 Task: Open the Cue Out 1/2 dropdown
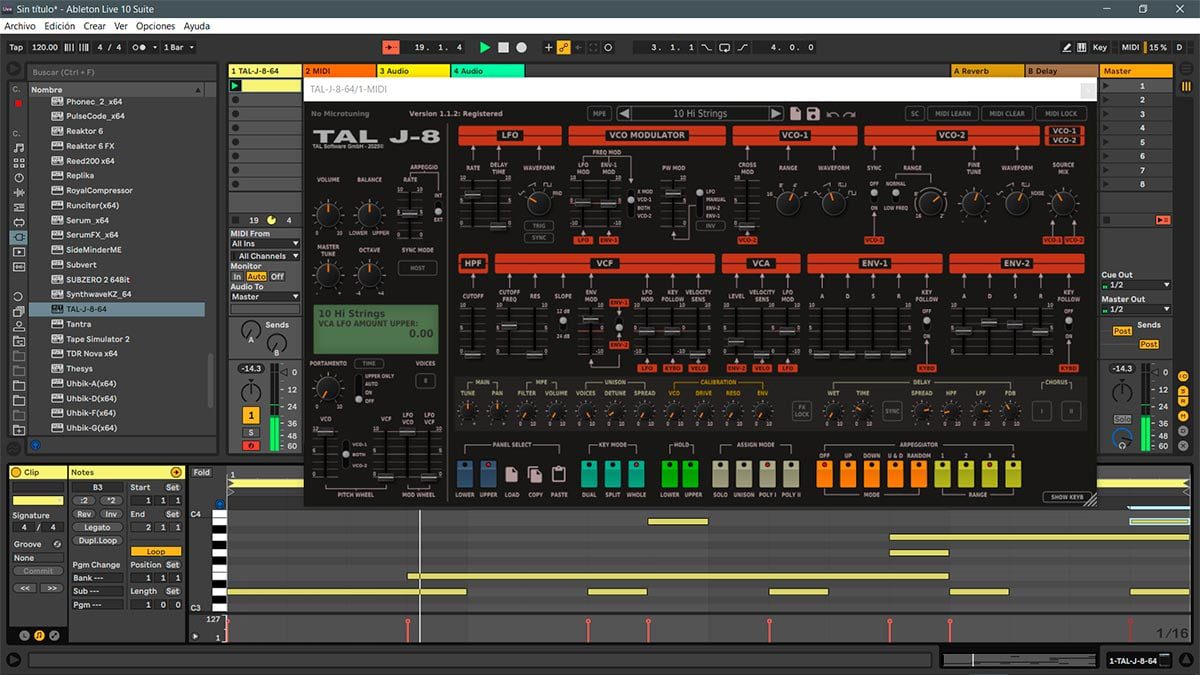pyautogui.click(x=1134, y=285)
